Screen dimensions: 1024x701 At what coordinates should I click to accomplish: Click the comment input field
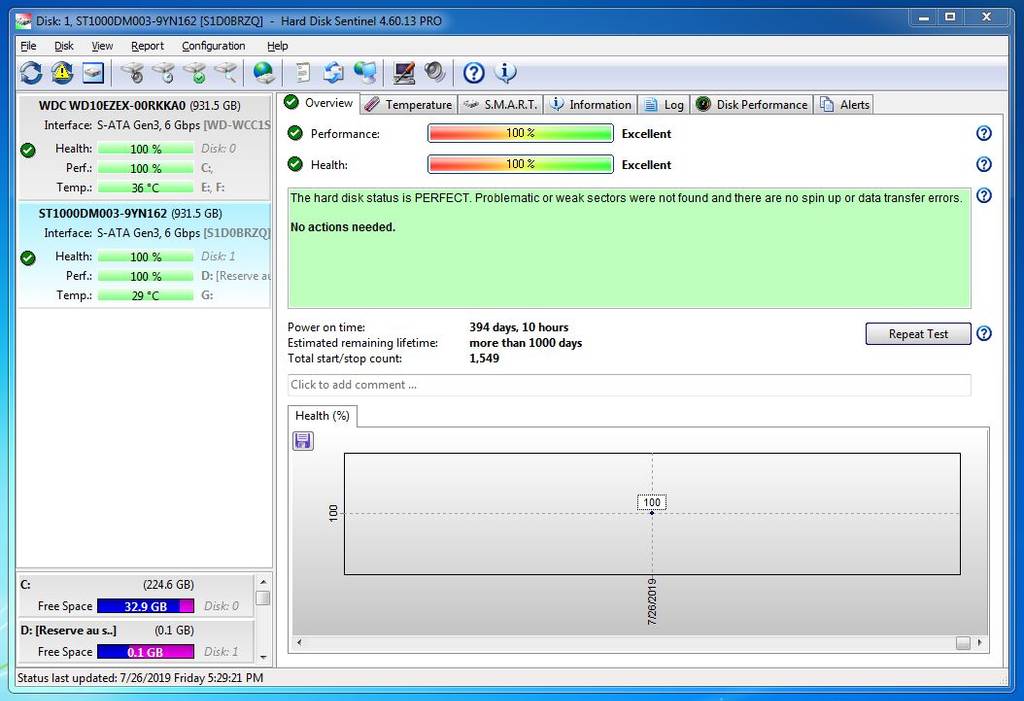628,385
